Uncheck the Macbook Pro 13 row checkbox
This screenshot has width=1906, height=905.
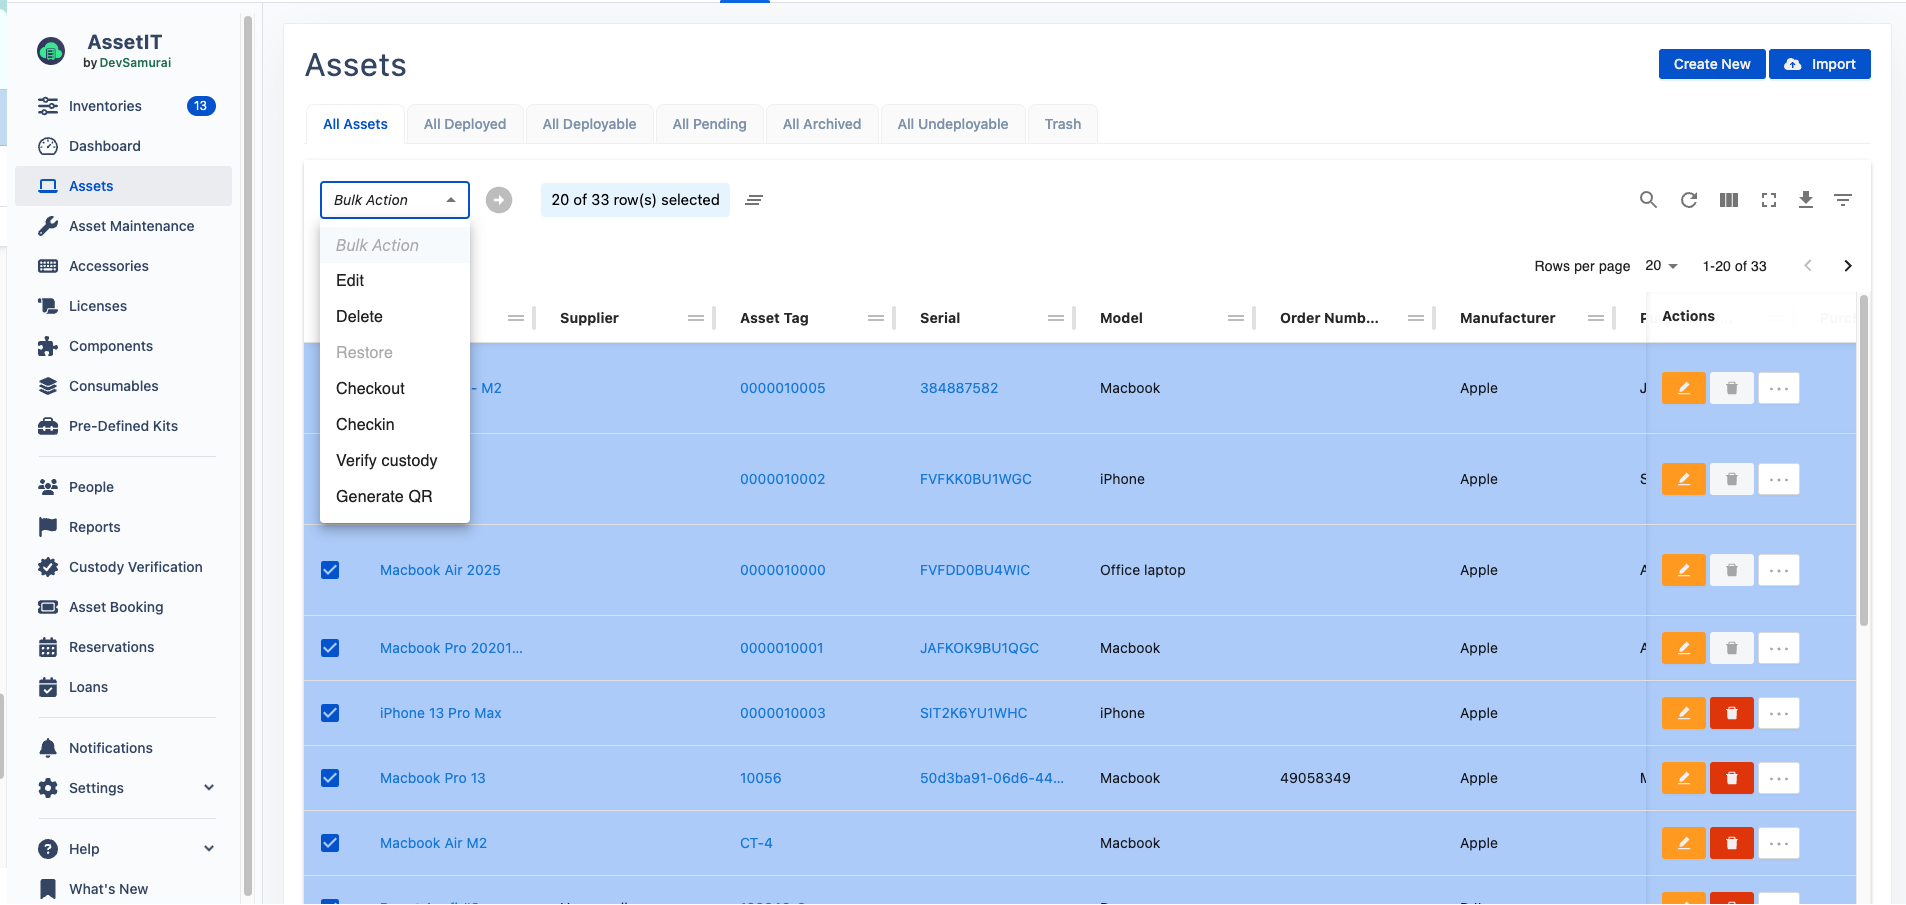(330, 778)
